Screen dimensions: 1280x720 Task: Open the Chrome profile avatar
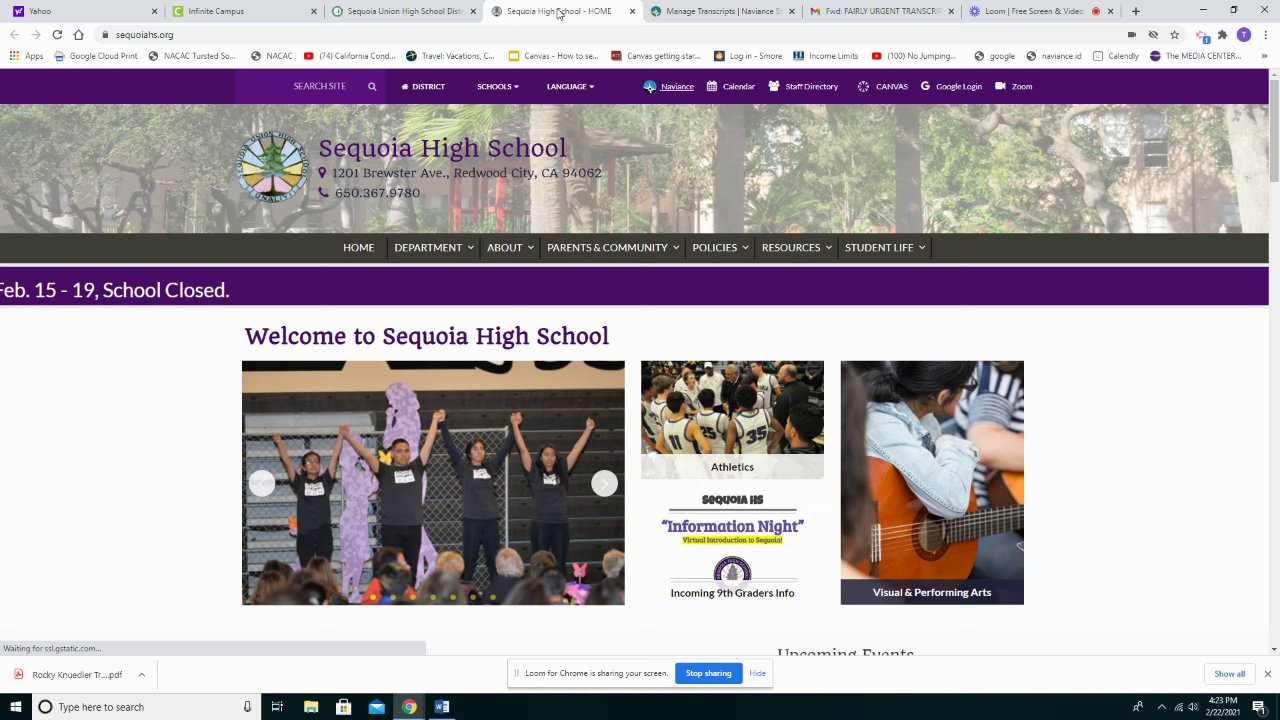[1243, 34]
